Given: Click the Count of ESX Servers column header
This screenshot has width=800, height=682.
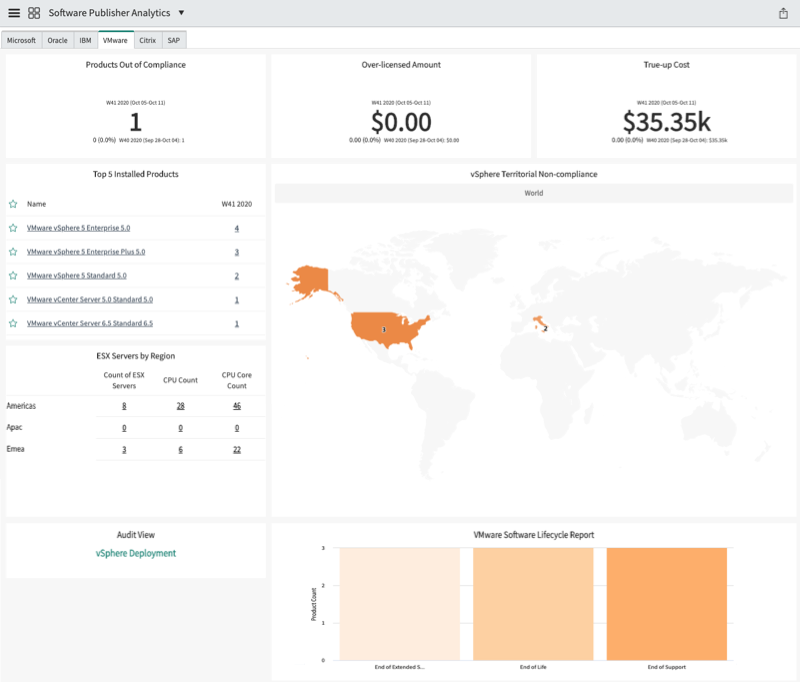Looking at the screenshot, I should pos(124,380).
